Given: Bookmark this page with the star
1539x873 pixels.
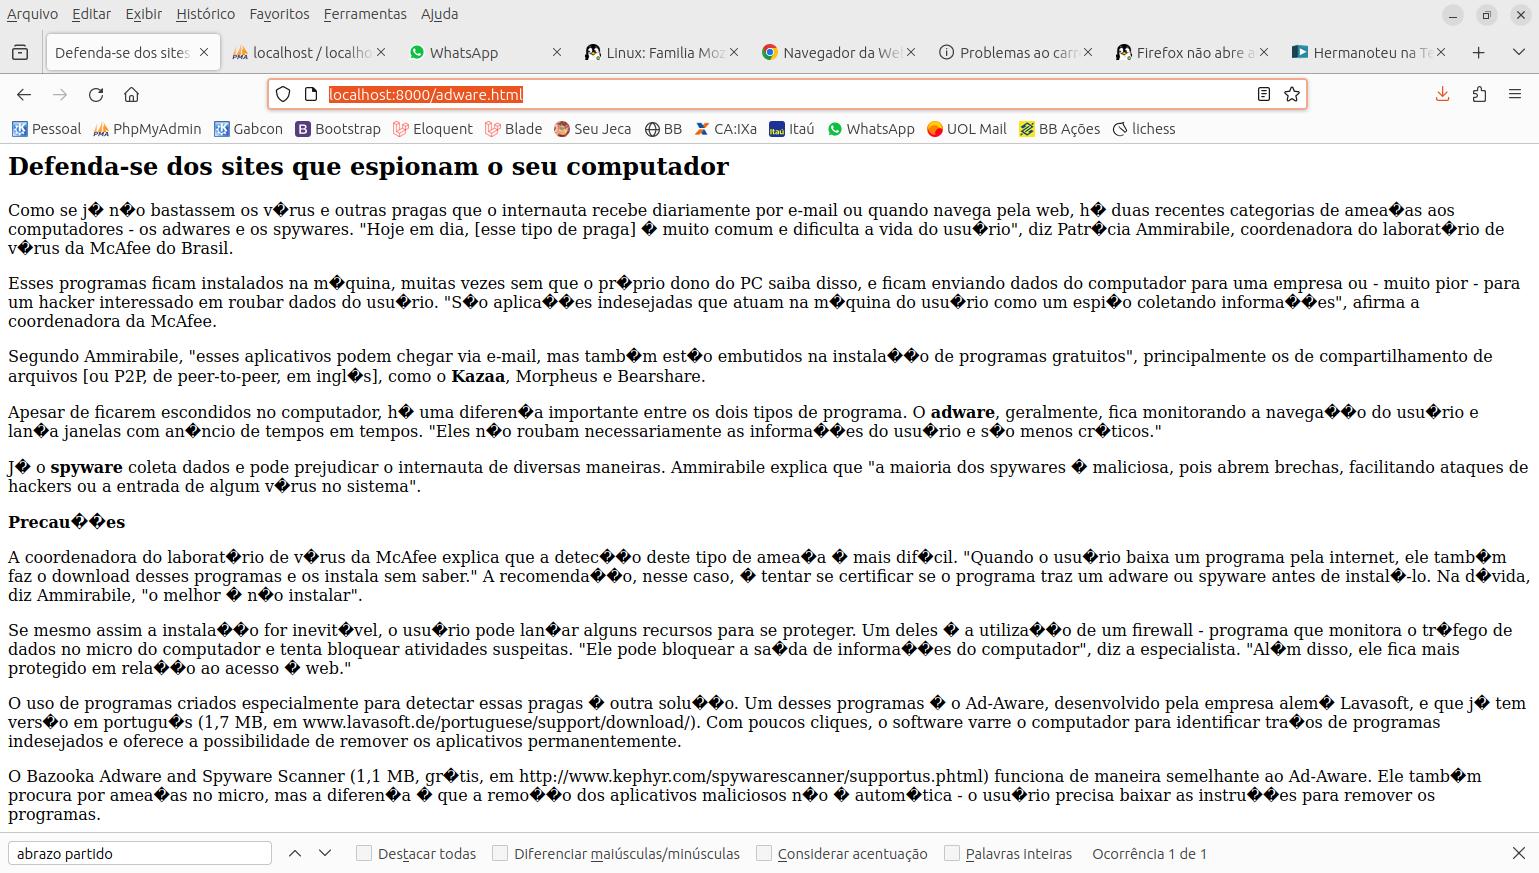Looking at the screenshot, I should tap(1292, 94).
